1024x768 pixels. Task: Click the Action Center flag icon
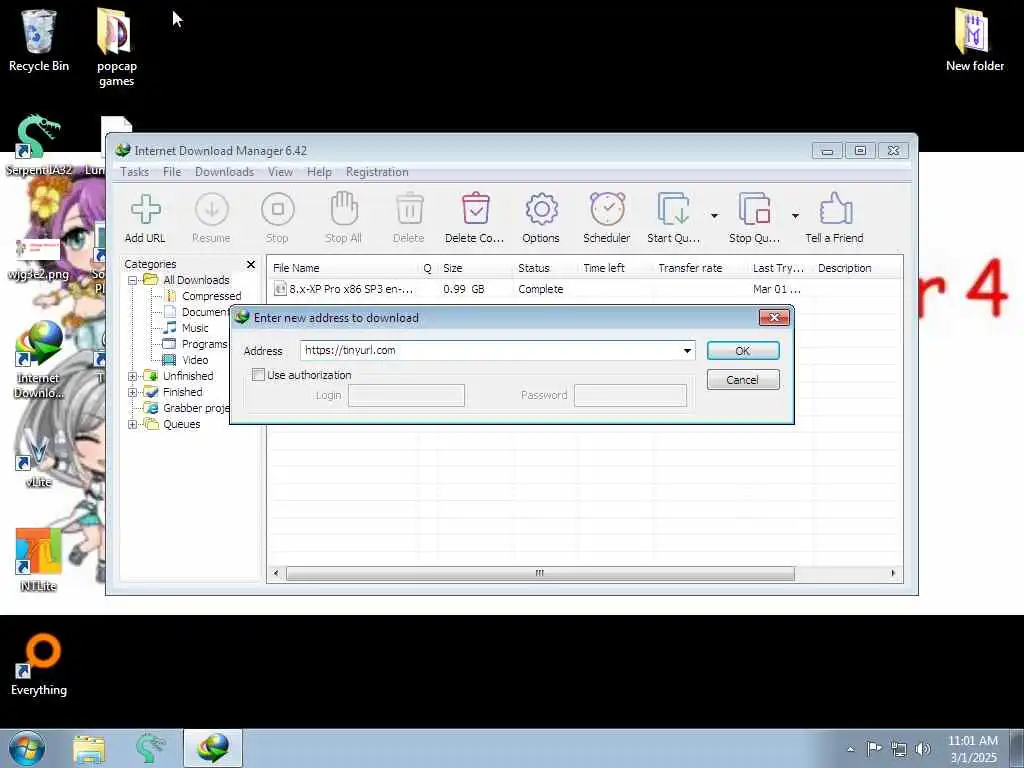(x=874, y=748)
